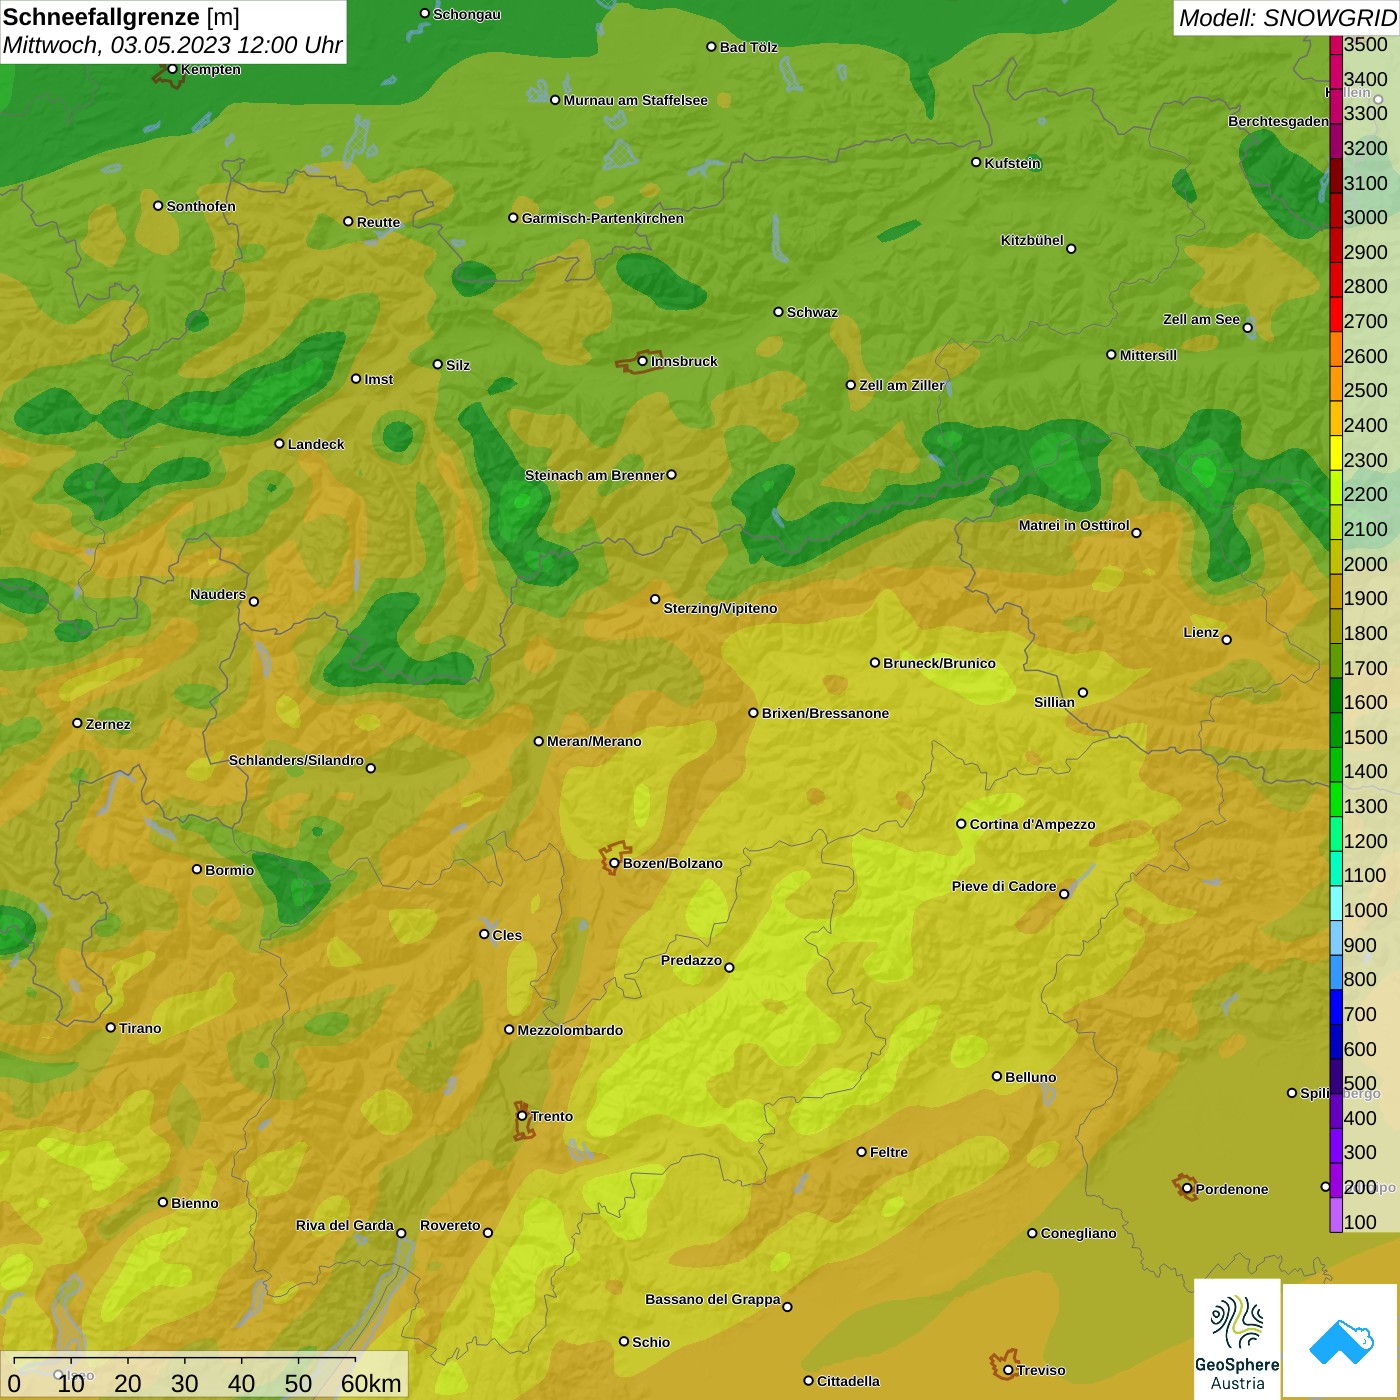This screenshot has width=1400, height=1400.
Task: Click the 100 value on the legend
Action: click(x=1361, y=1222)
